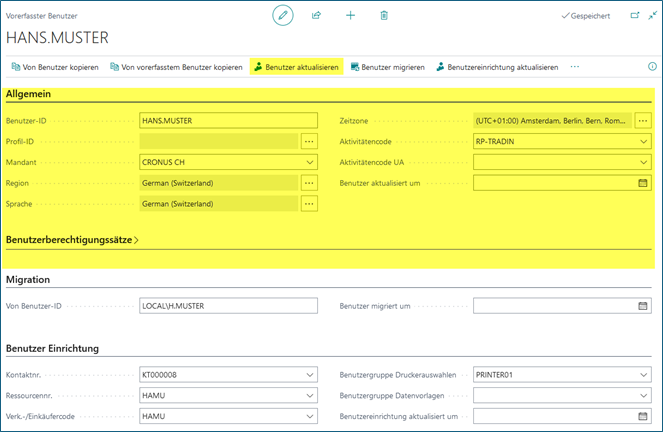Open page in new window icon
The image size is (663, 432).
634,16
